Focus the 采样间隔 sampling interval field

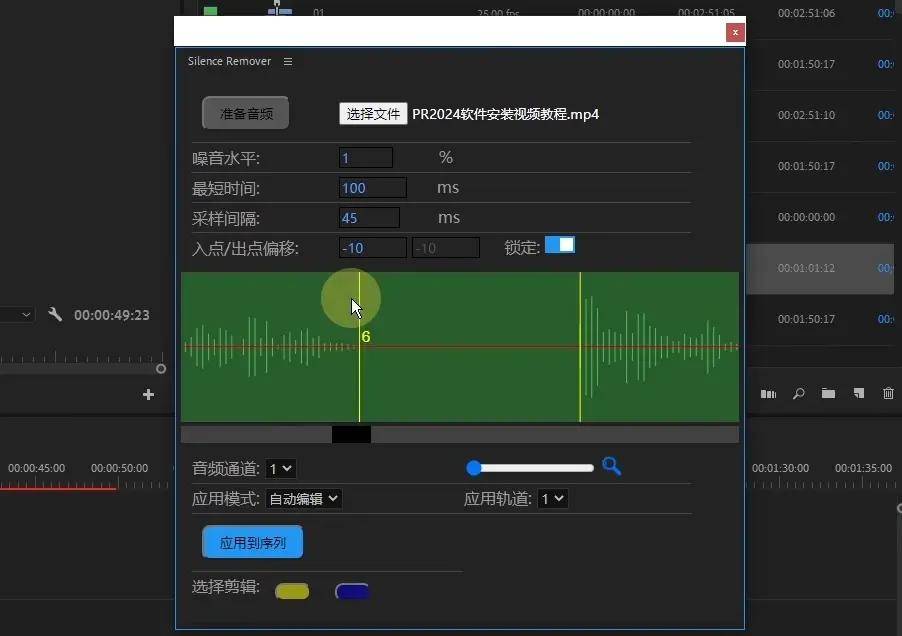(x=369, y=217)
